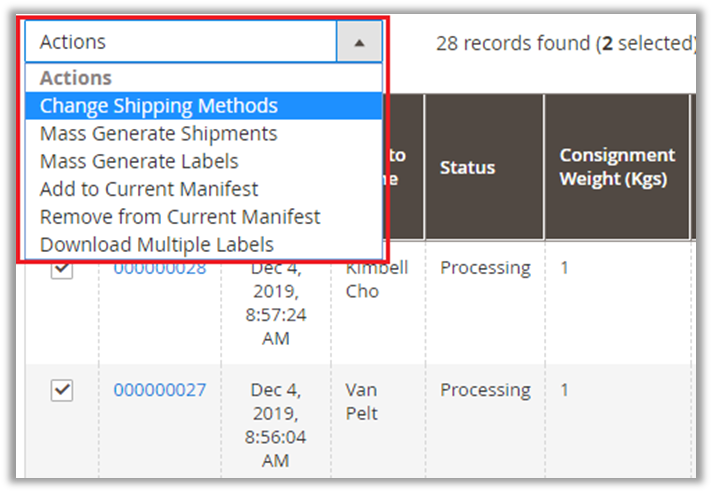Click the Actions header label in list

point(76,78)
